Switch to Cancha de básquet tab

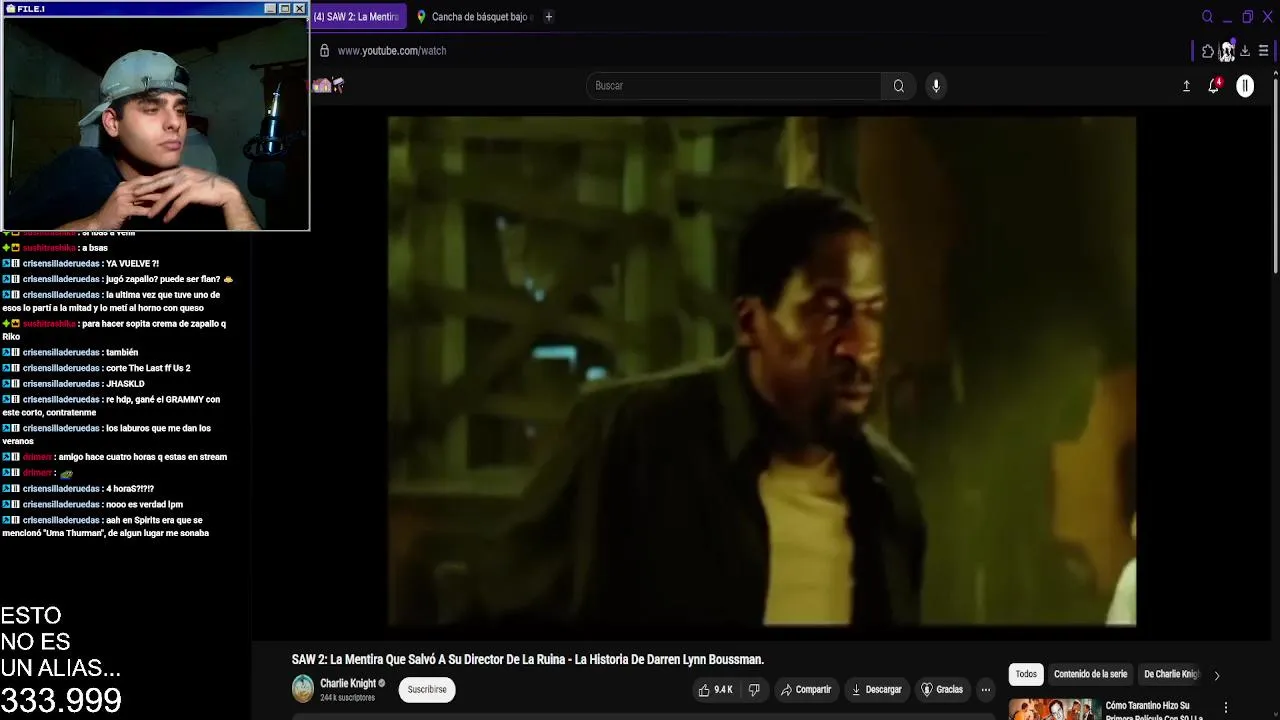(x=476, y=17)
